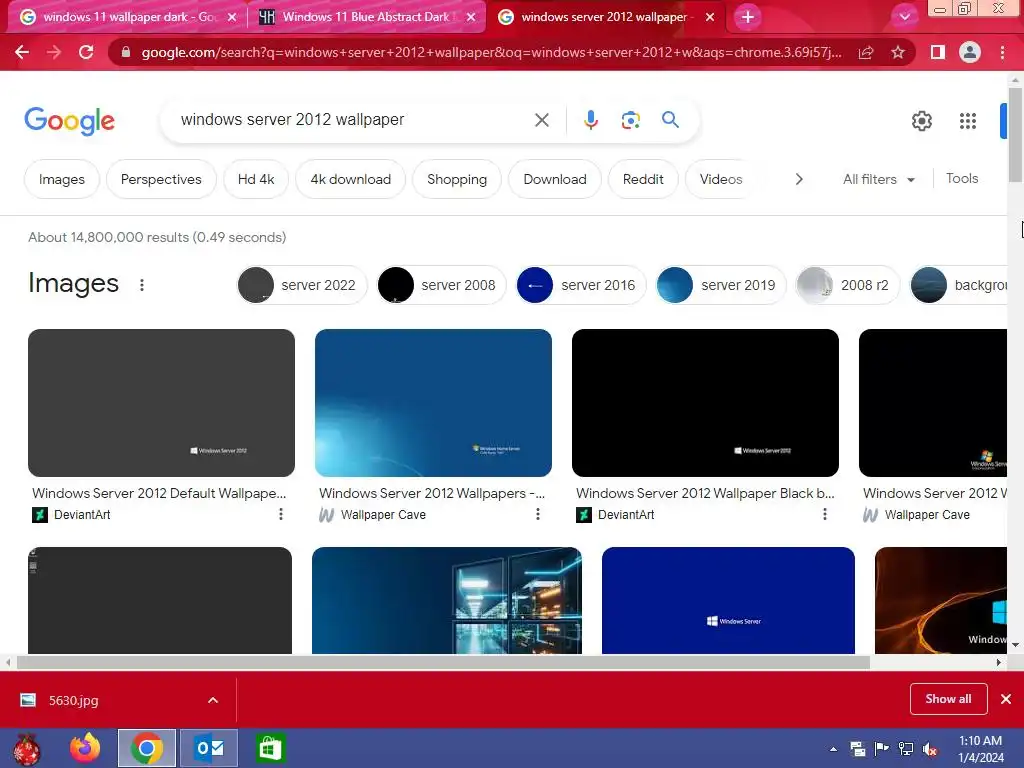Screen dimensions: 1024x768
Task: Search by image with Google Lens
Action: [630, 120]
